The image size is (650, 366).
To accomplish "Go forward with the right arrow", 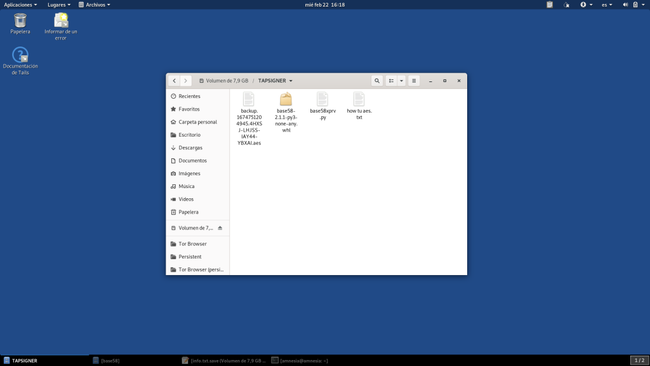I will point(185,81).
